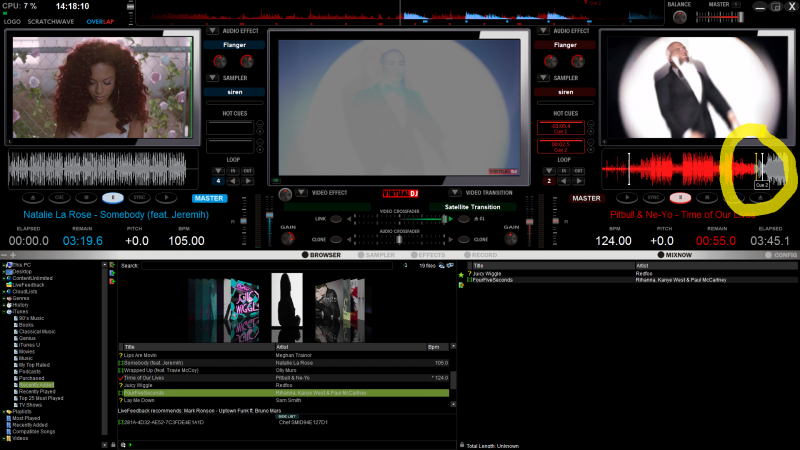Screen dimensions: 800x450
Task: Toggle the left deck MASTER button
Action: click(x=209, y=198)
